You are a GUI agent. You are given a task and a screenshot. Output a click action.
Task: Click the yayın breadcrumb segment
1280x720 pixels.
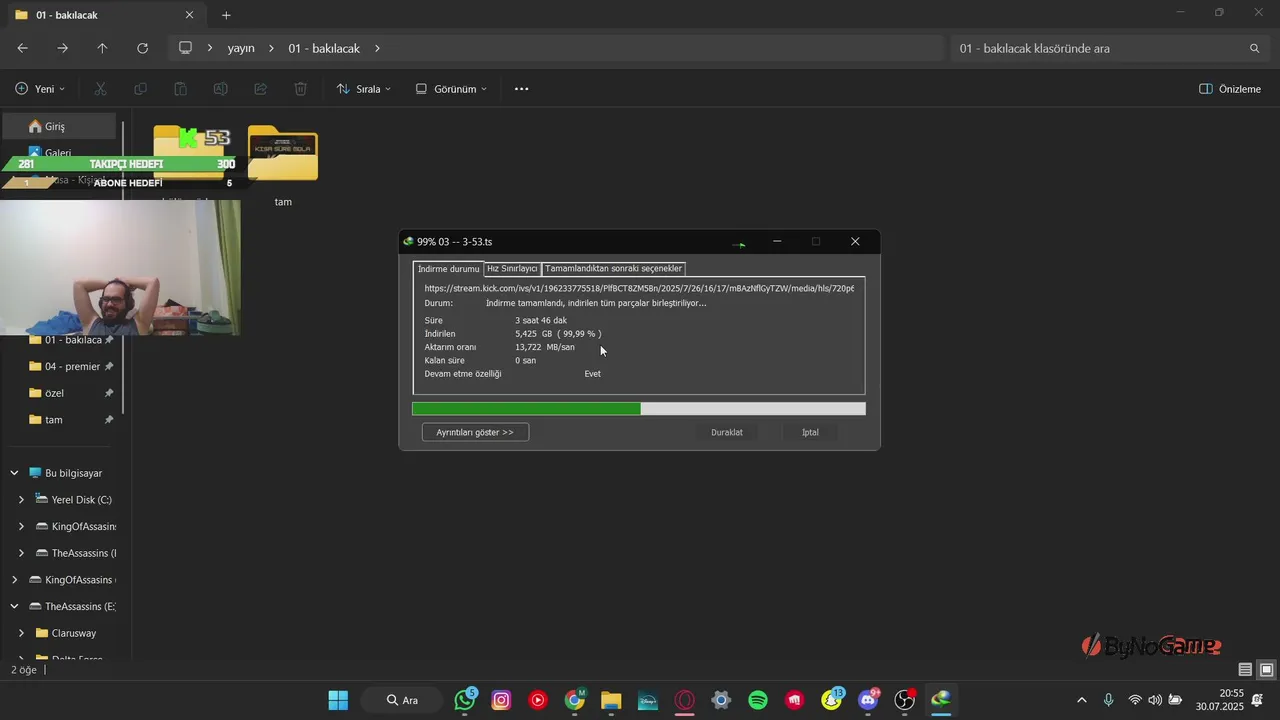[241, 48]
